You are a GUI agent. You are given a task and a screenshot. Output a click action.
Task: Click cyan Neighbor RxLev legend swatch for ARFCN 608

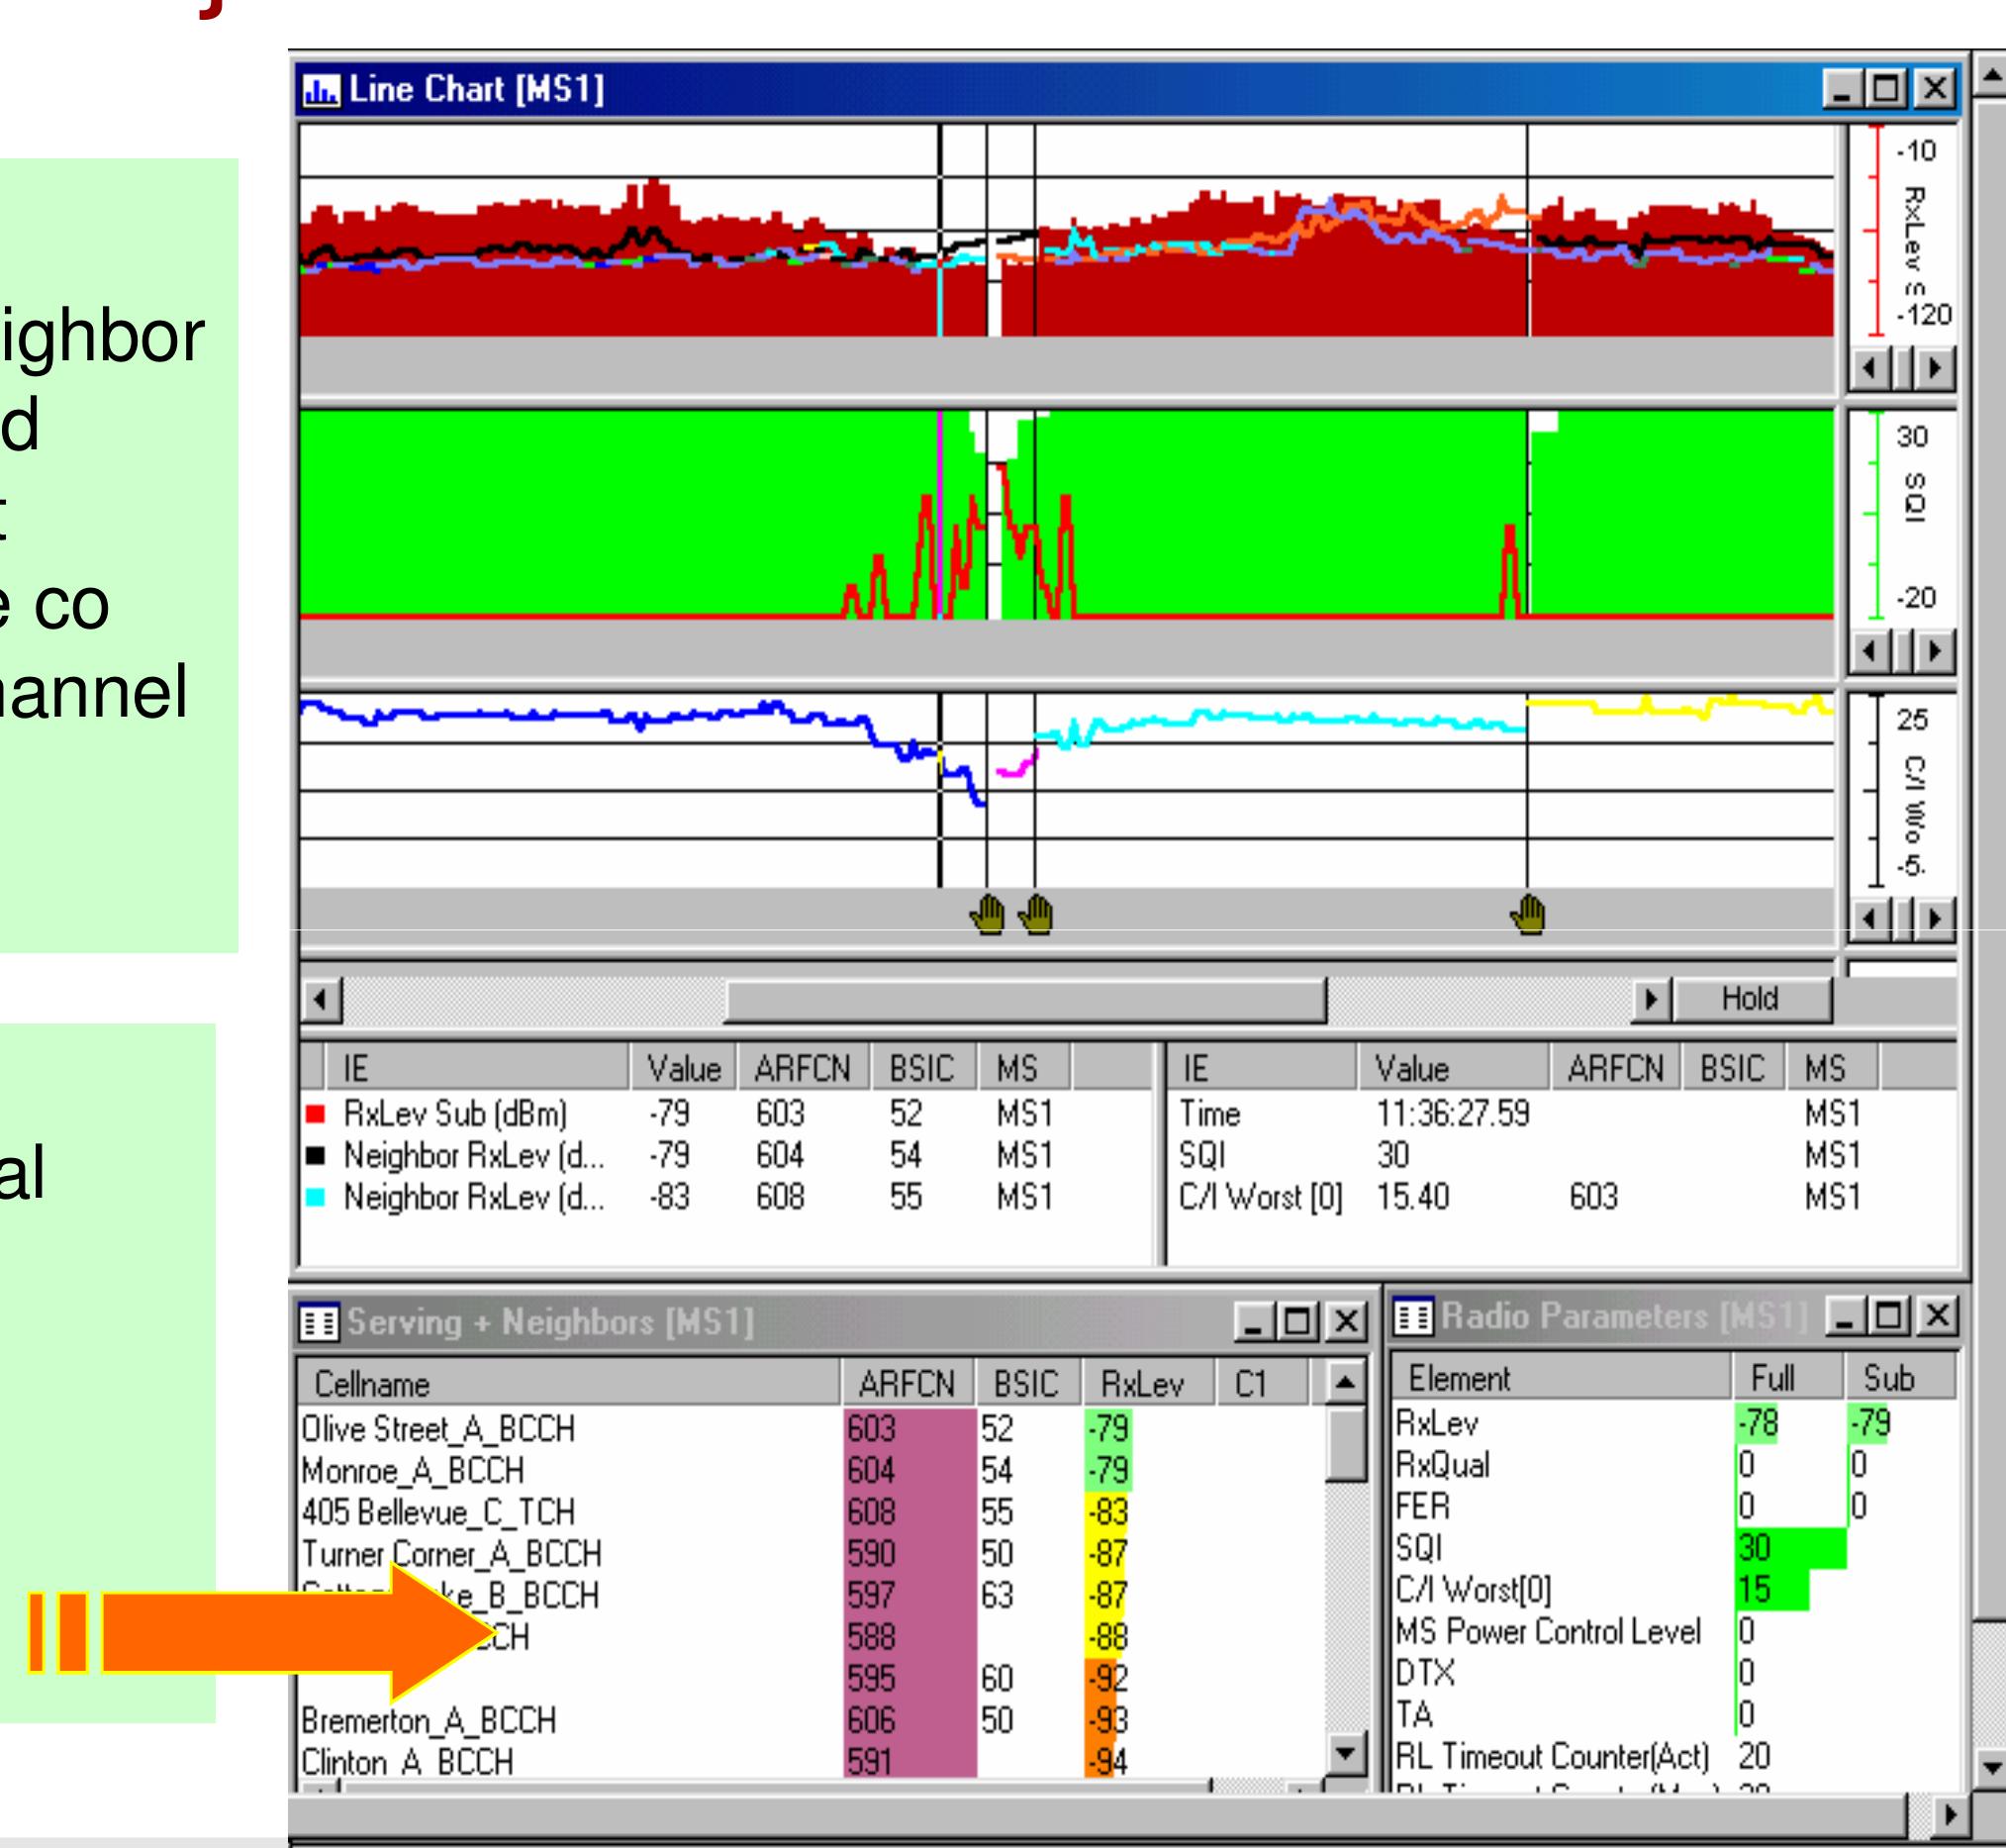coord(315,1197)
